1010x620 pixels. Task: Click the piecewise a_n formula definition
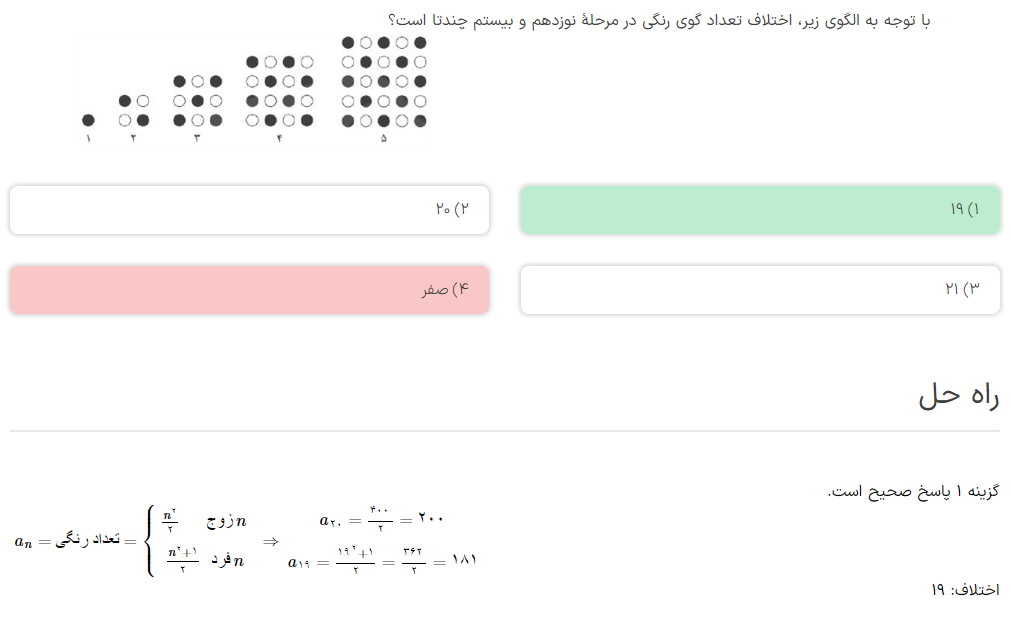131,541
